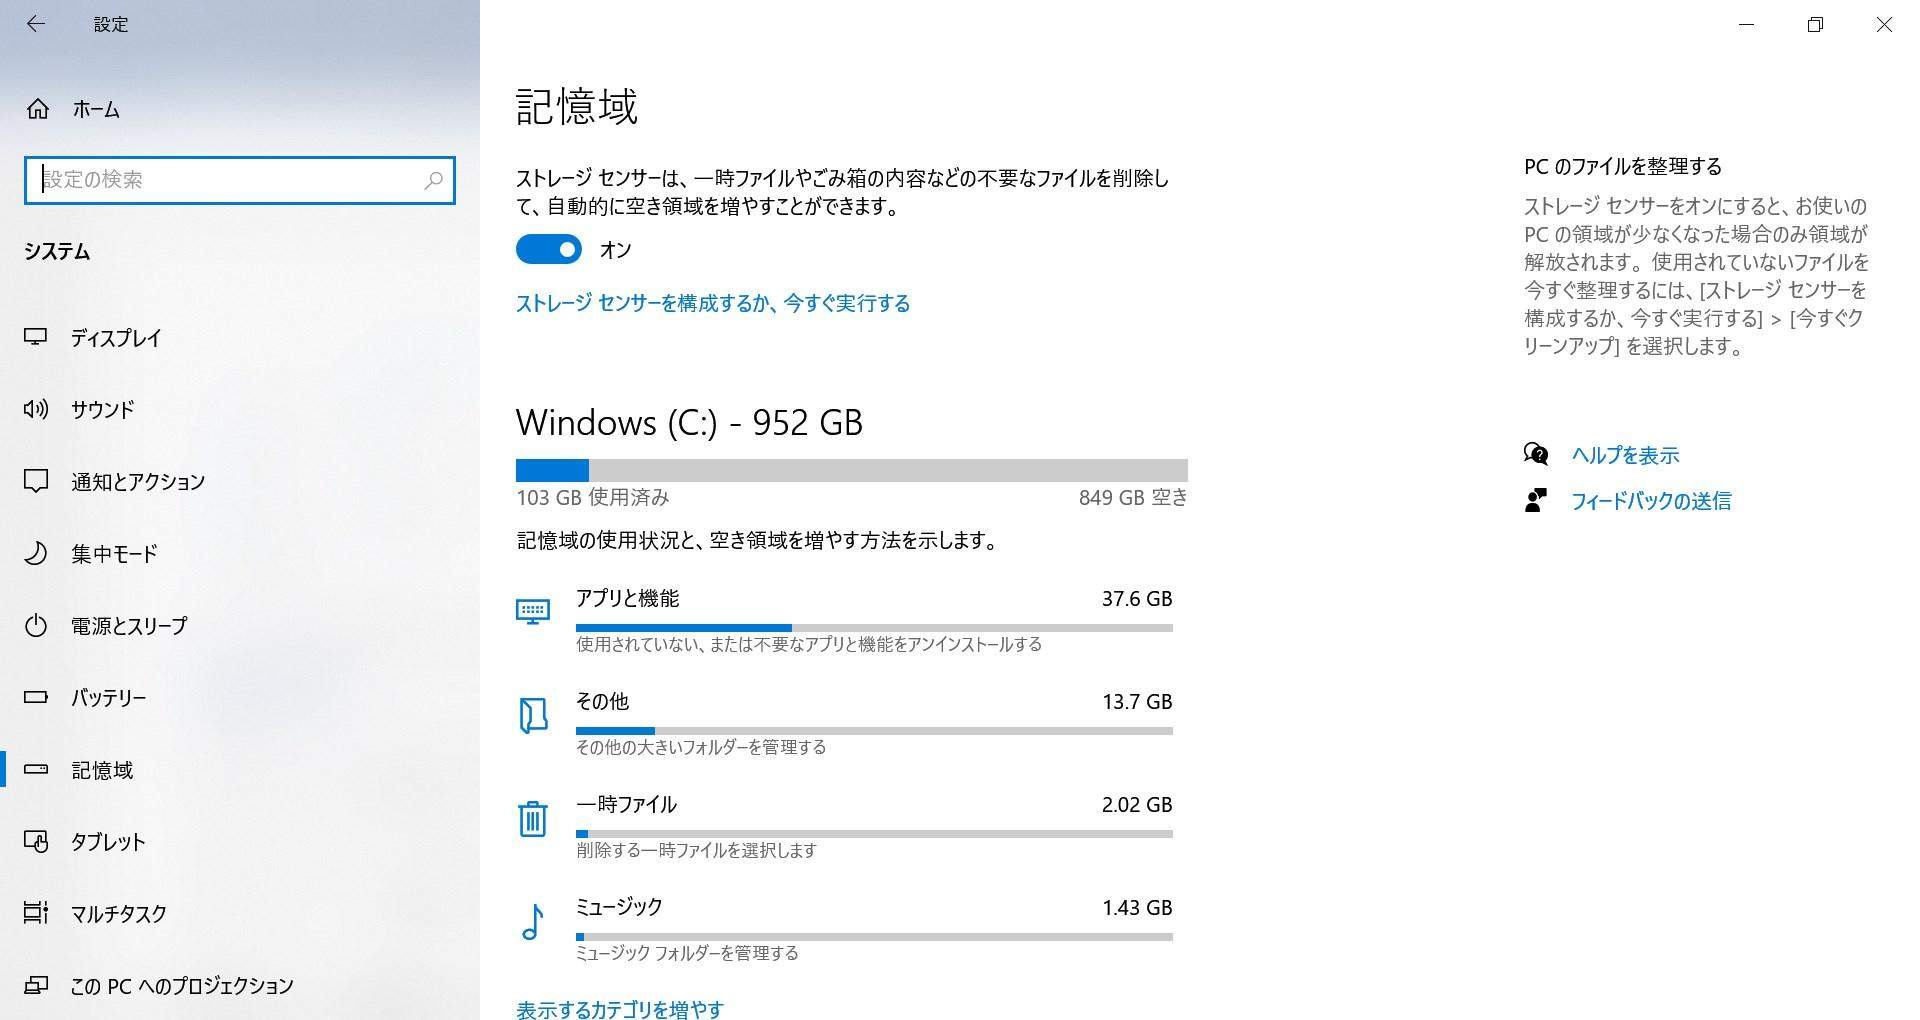
Task: Open フィードバックの送信
Action: (x=1651, y=501)
